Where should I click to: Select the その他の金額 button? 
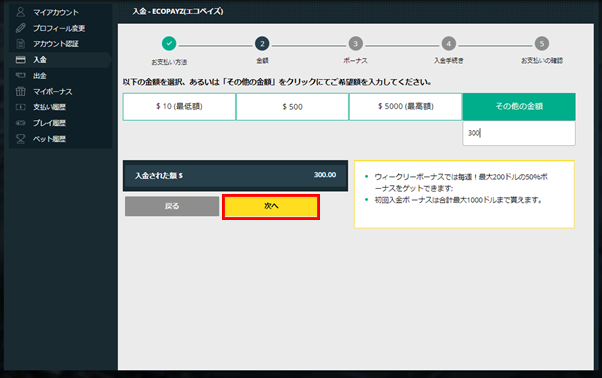pos(519,107)
